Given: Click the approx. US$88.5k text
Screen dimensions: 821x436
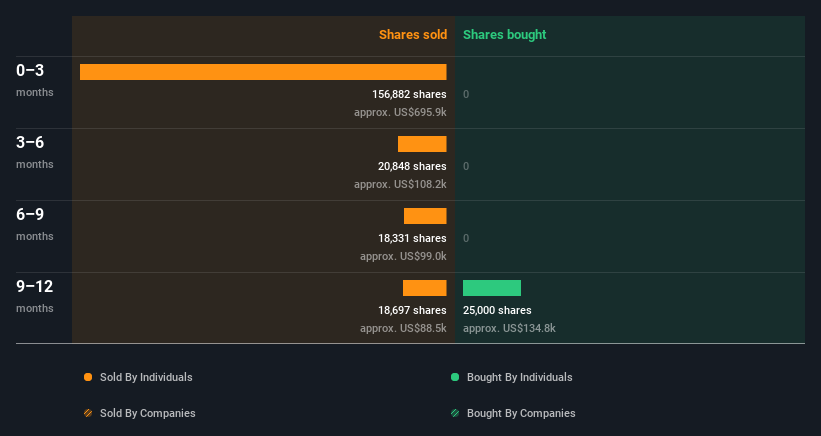Looking at the screenshot, I should 403,328.
